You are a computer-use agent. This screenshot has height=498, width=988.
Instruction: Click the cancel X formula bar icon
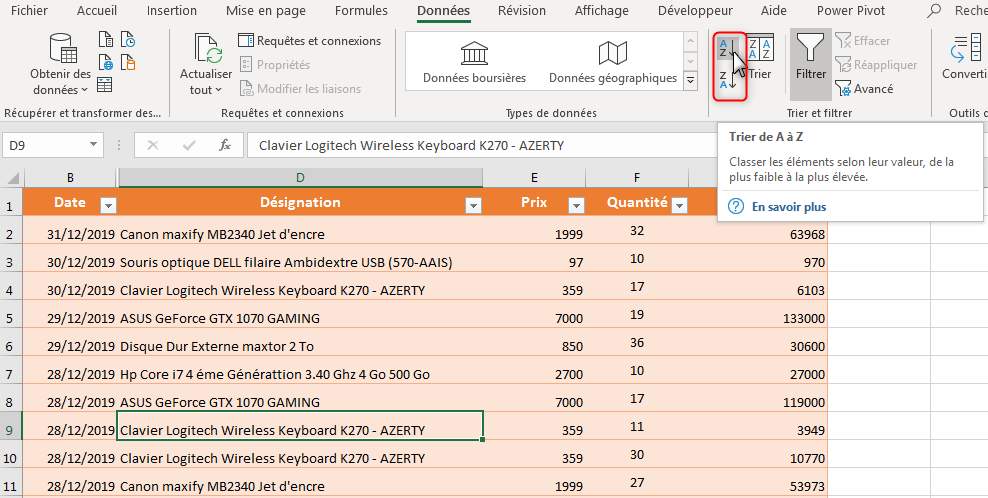152,146
